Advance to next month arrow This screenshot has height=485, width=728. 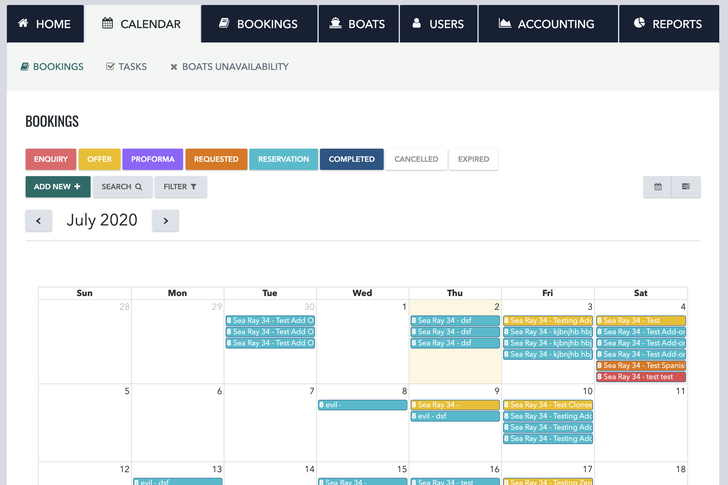[x=166, y=221]
